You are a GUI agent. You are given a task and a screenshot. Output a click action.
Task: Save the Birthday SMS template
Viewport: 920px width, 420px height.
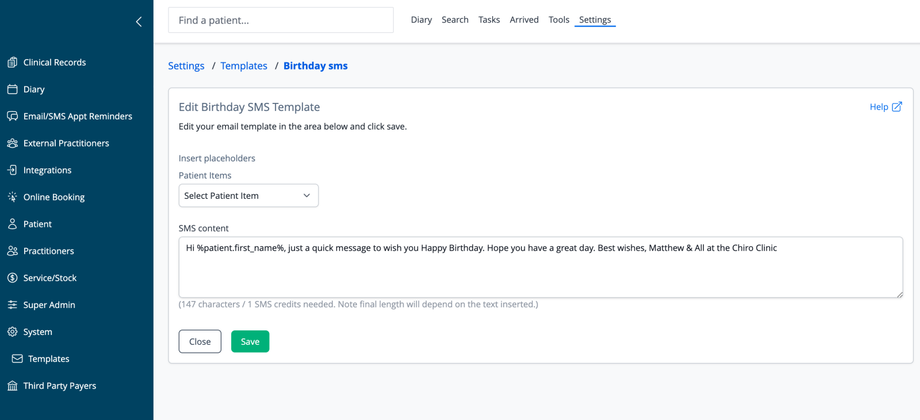coord(250,342)
